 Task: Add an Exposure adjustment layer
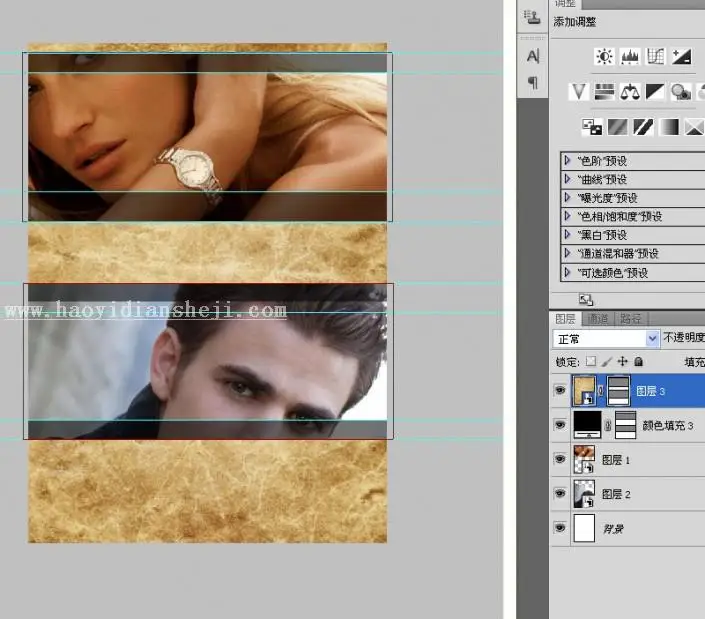coord(681,57)
